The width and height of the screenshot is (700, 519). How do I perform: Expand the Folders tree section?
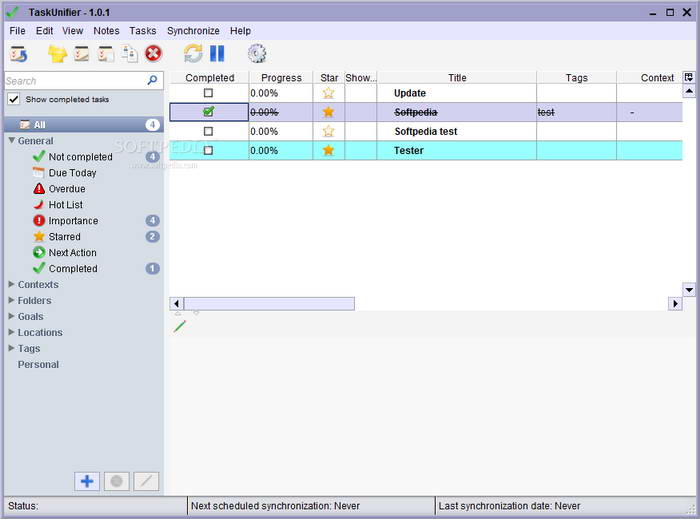point(12,300)
